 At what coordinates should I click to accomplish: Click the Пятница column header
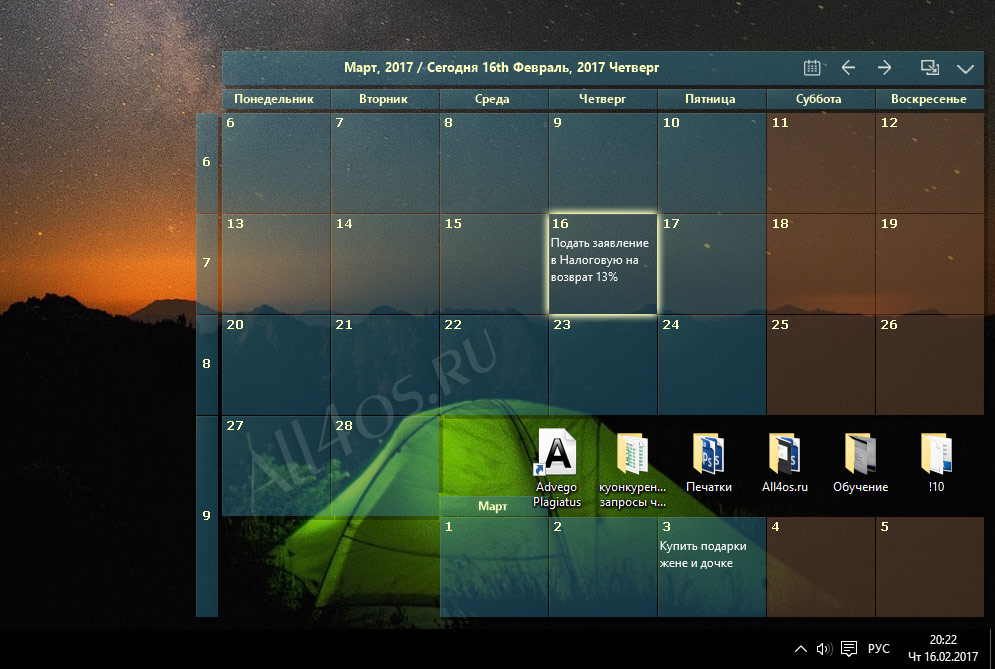(x=711, y=99)
